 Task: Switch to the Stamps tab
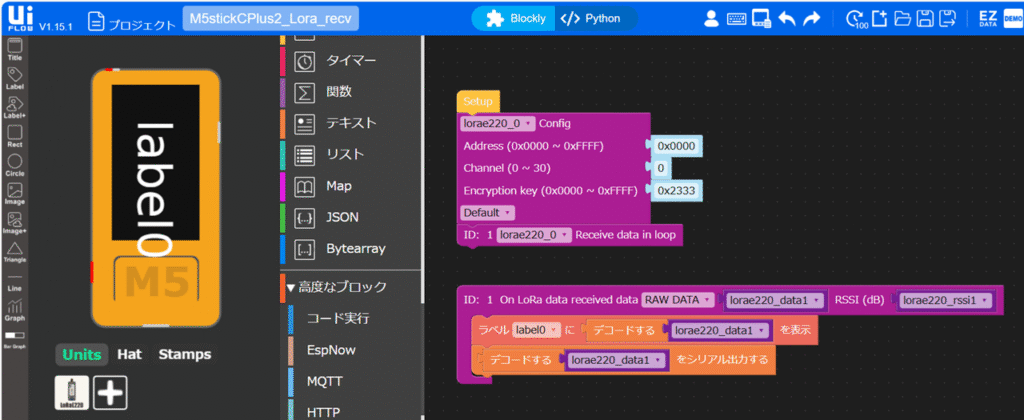pyautogui.click(x=185, y=354)
